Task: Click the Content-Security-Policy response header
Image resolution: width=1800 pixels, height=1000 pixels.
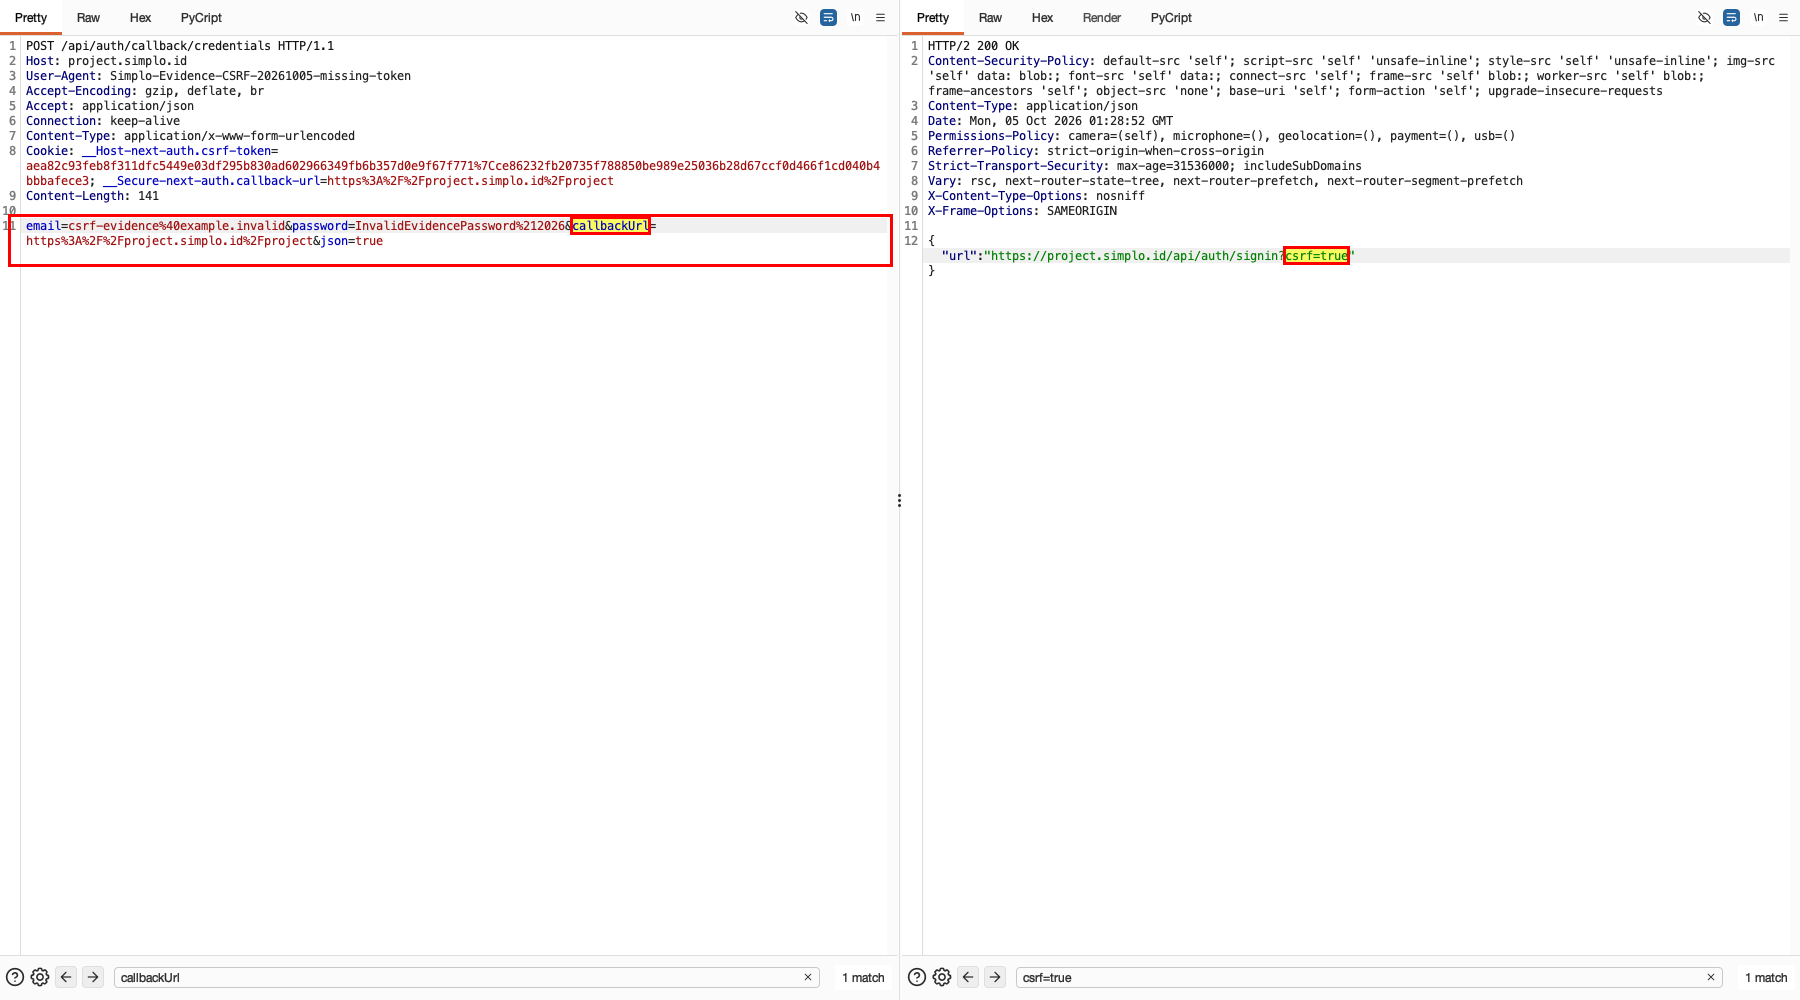Action: (1351, 76)
